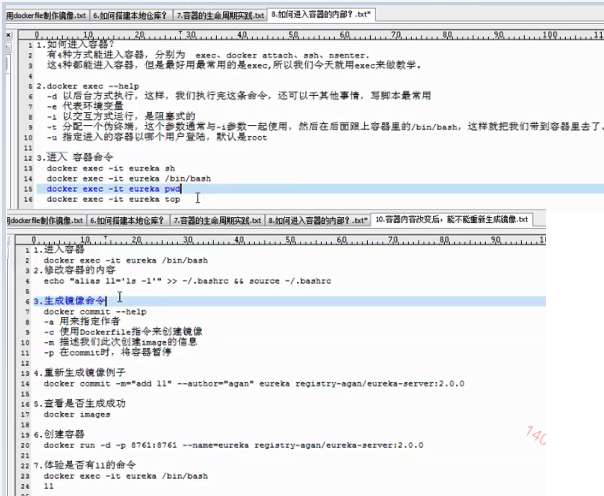Screen dimensions: 604x496
Task: Click heading '6.创建容器'
Action: 59,434
